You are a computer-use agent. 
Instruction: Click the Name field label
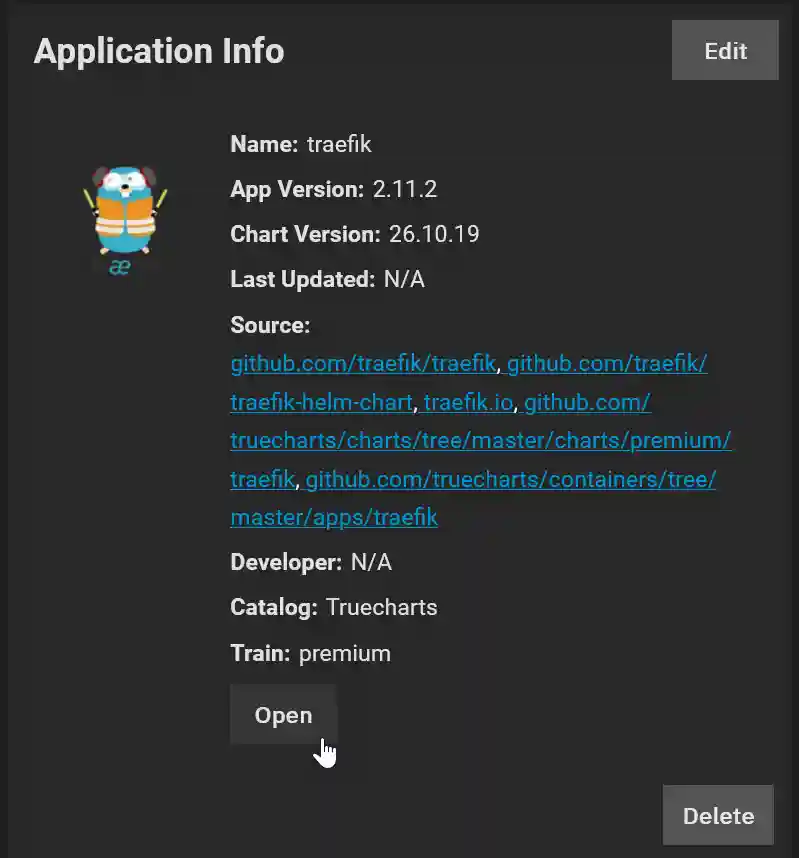coord(263,144)
